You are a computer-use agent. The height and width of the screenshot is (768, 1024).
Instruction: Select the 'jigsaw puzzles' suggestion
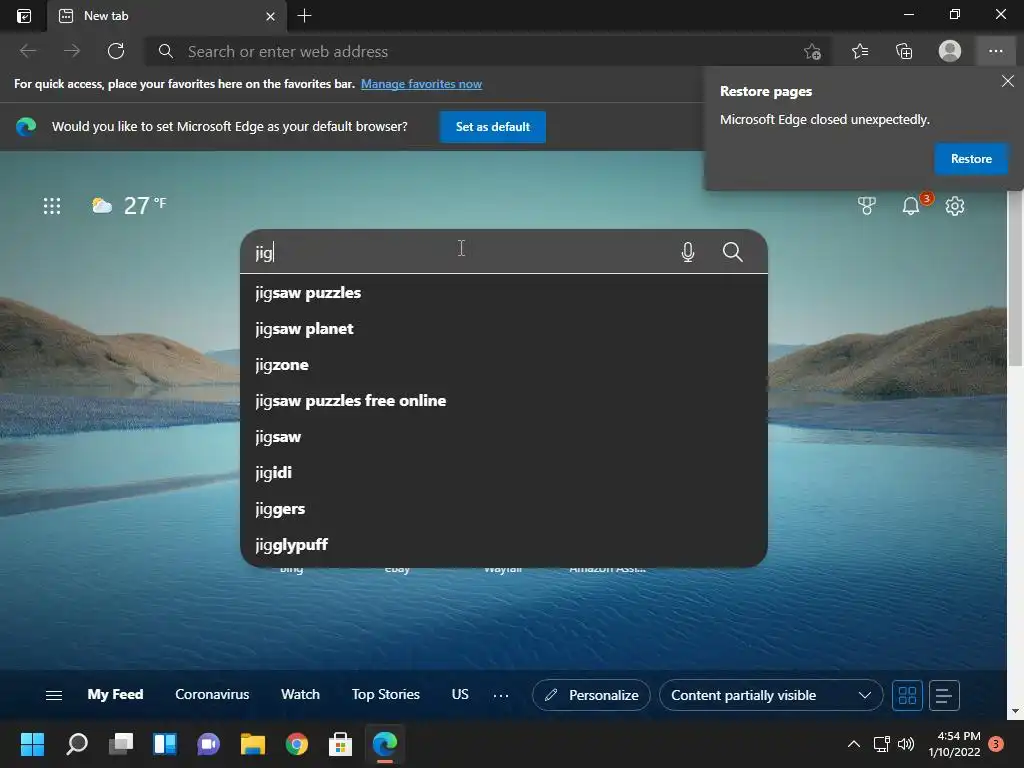click(504, 293)
